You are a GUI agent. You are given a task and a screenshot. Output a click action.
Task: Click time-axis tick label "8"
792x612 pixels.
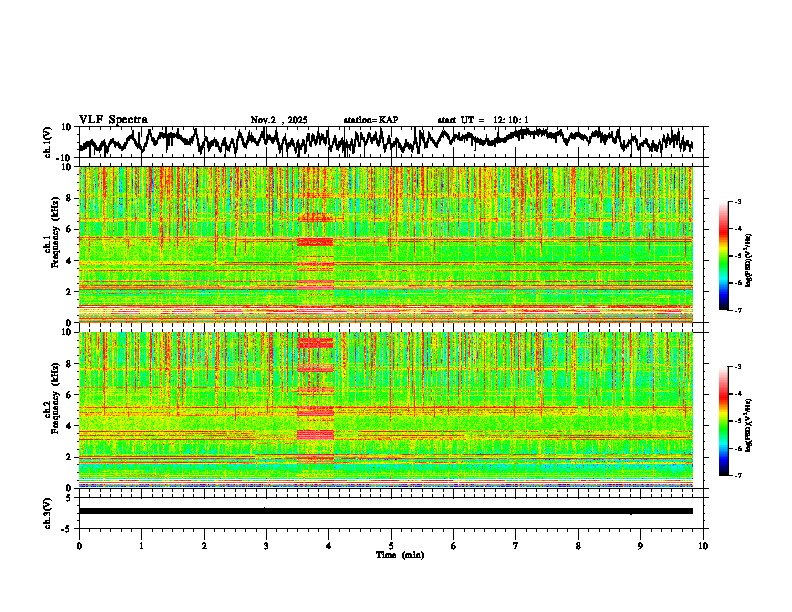[x=578, y=546]
